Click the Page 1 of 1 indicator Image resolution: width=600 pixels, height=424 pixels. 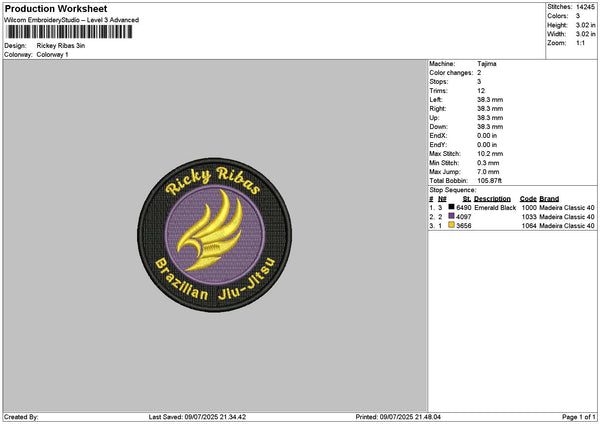[579, 417]
